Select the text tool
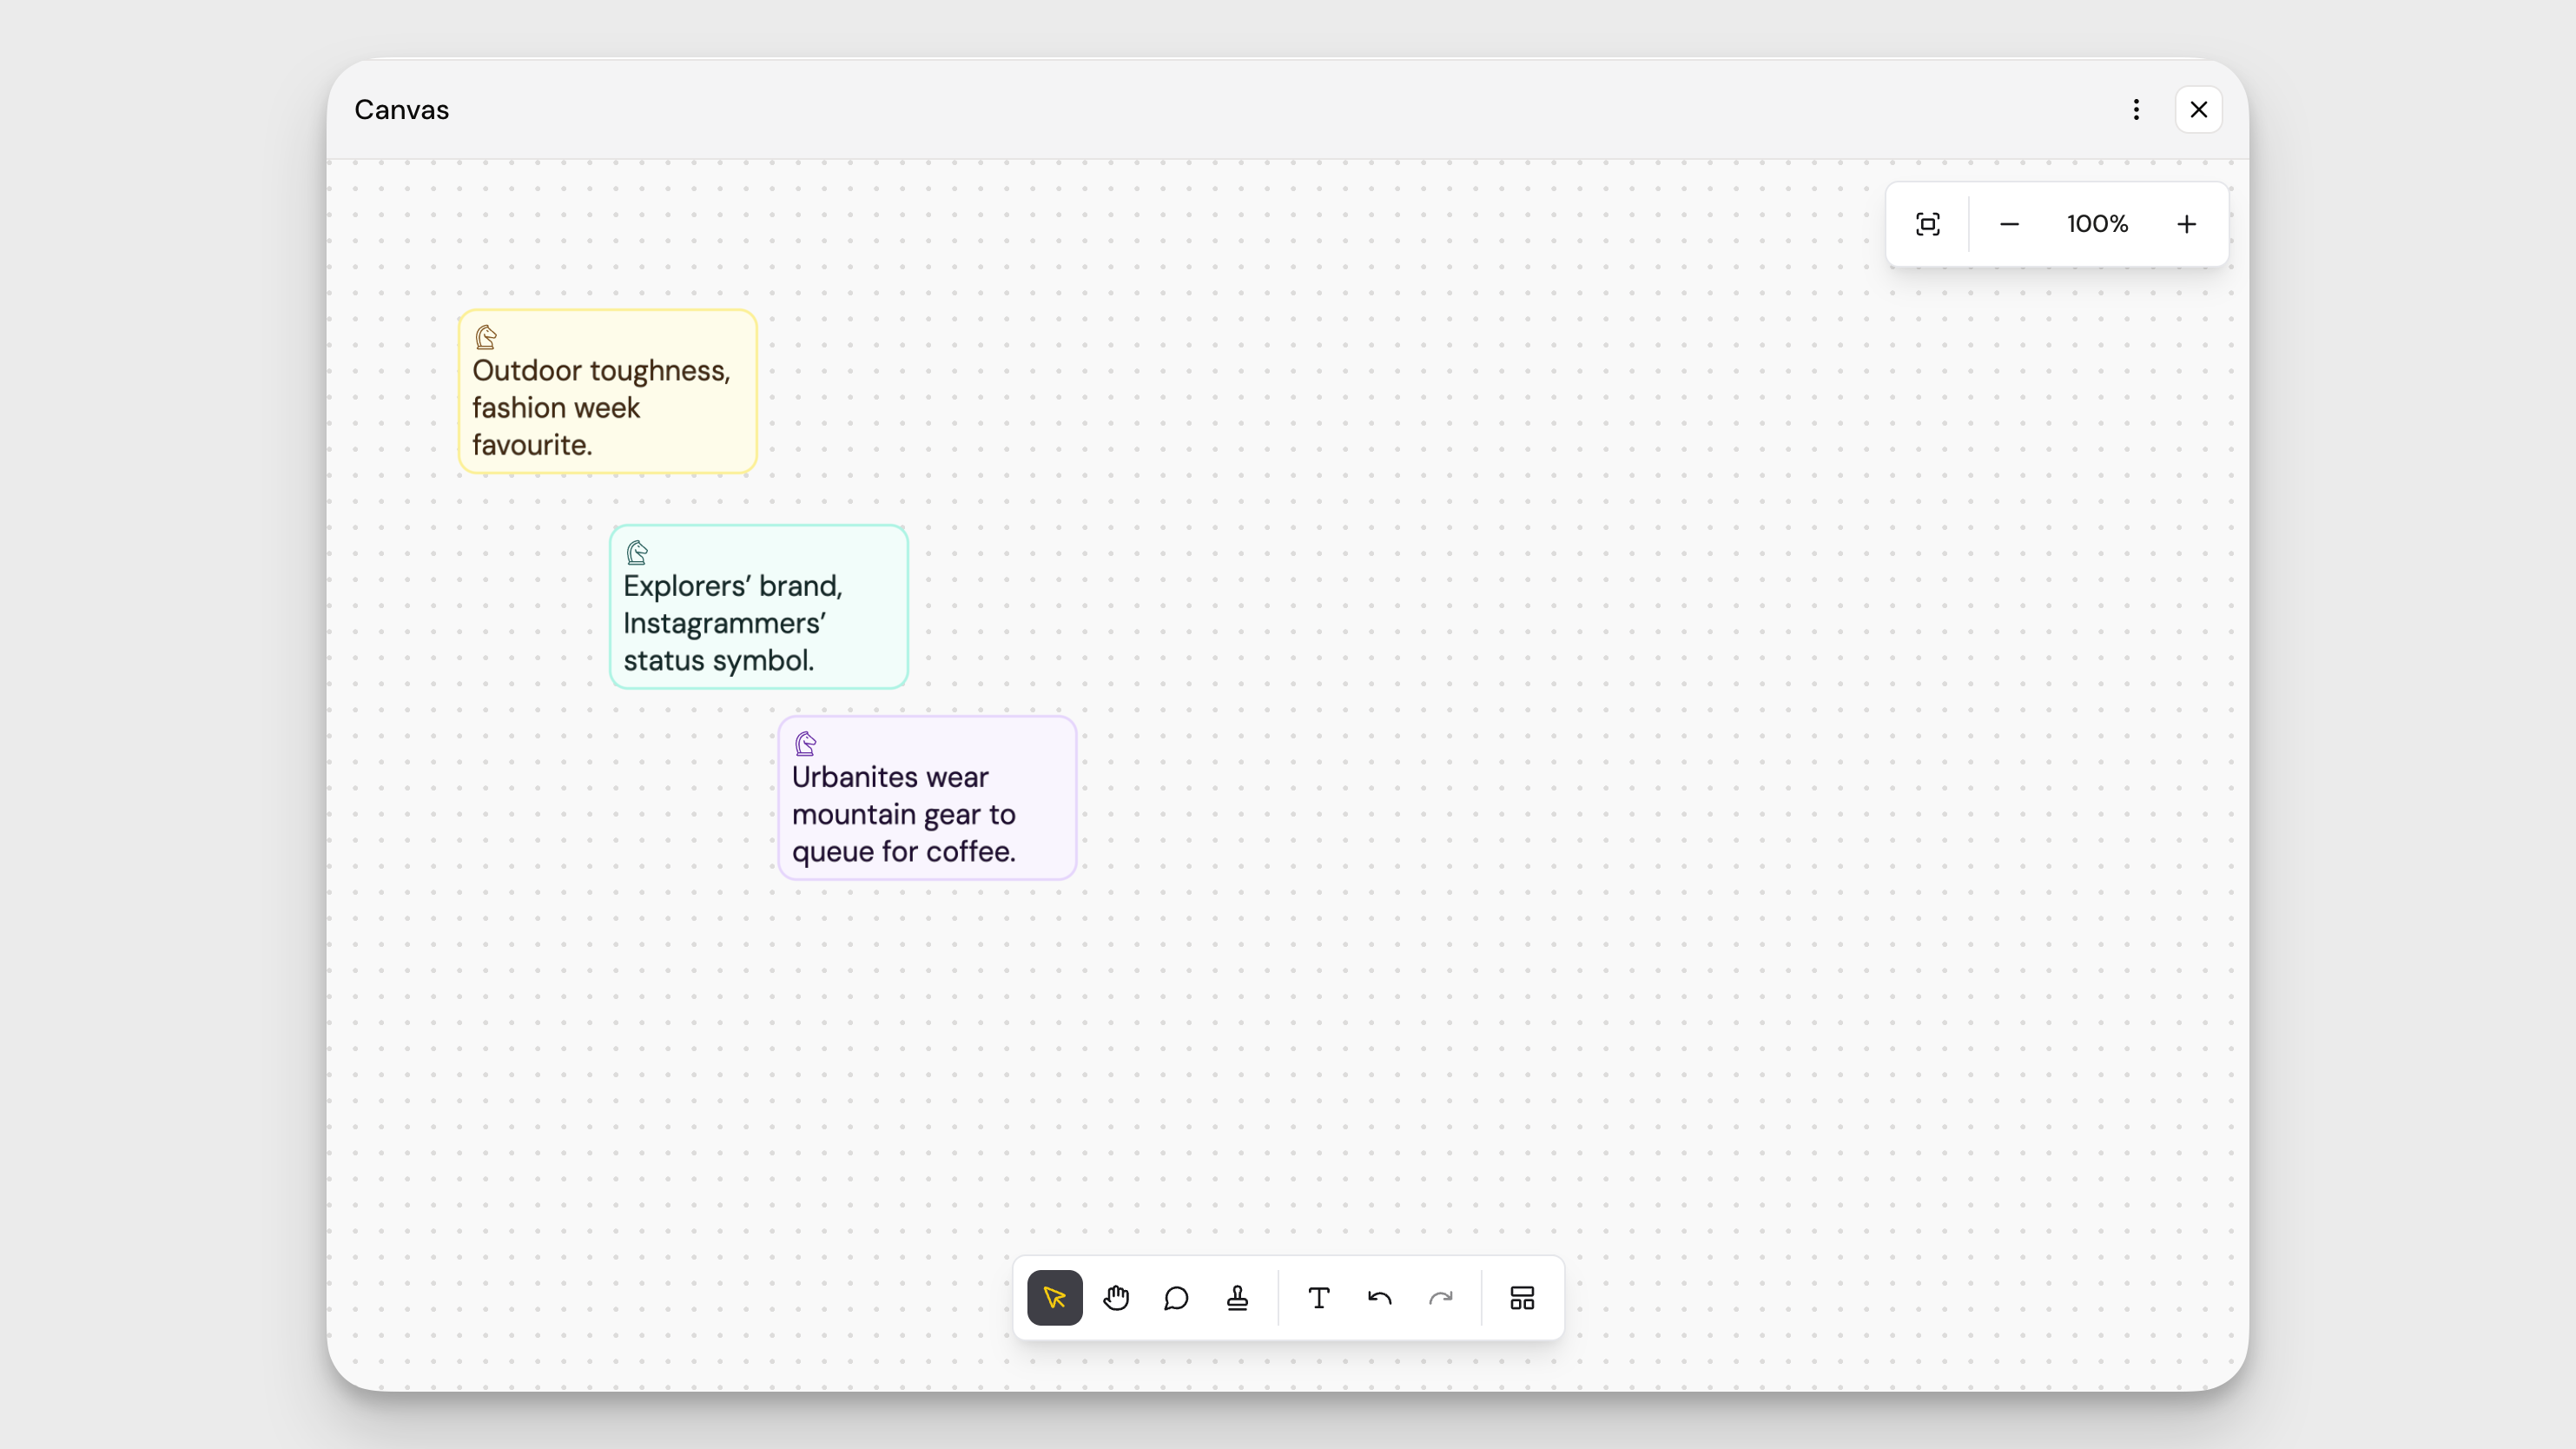The width and height of the screenshot is (2576, 1449). click(x=1318, y=1298)
